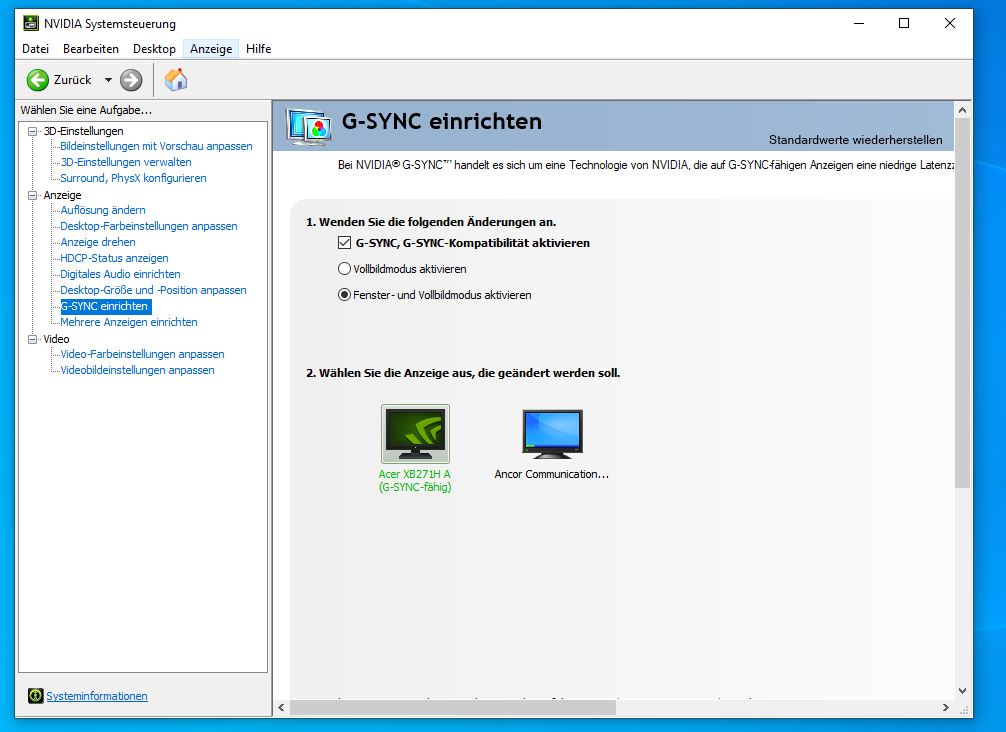Screen dimensions: 1006x732
Task: Open HDCP-Status anzeigen
Action: [114, 259]
